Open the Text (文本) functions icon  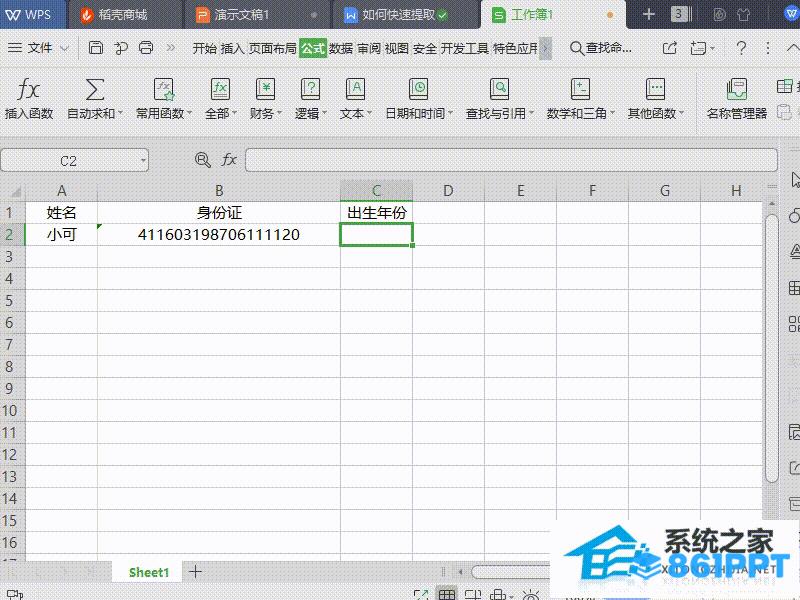click(356, 90)
